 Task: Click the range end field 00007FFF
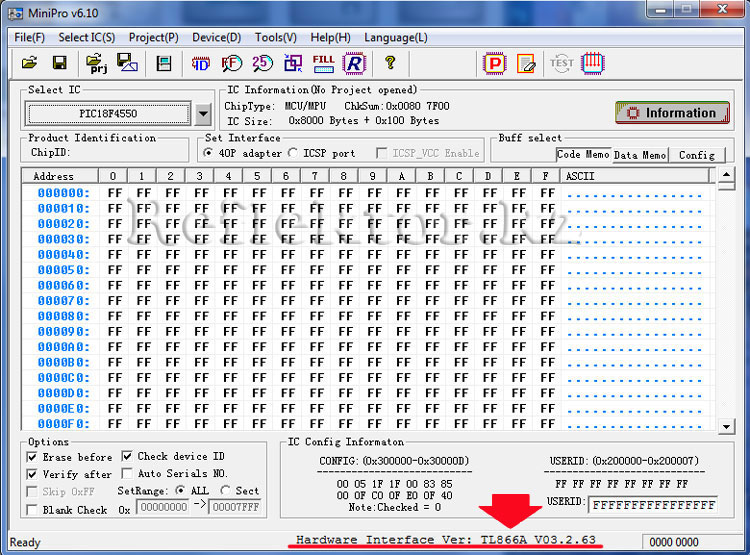(x=236, y=507)
